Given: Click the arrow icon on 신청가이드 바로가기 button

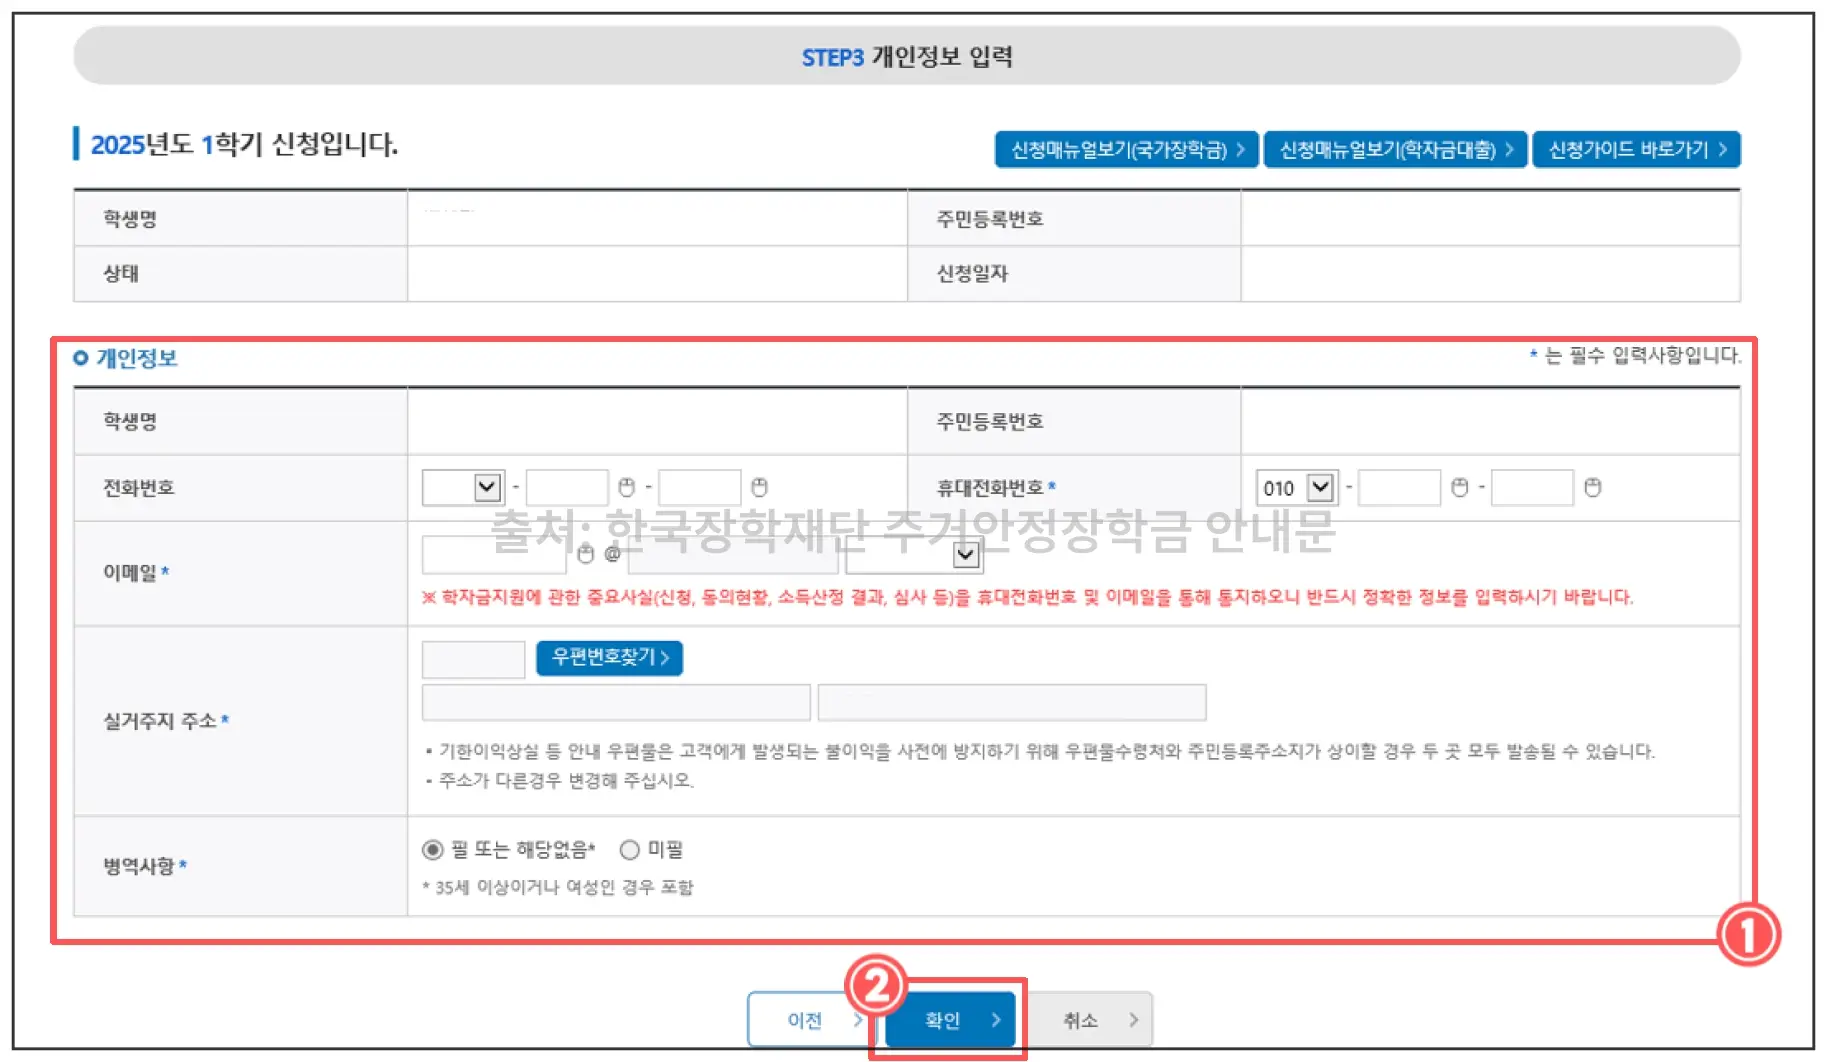Looking at the screenshot, I should (1723, 149).
